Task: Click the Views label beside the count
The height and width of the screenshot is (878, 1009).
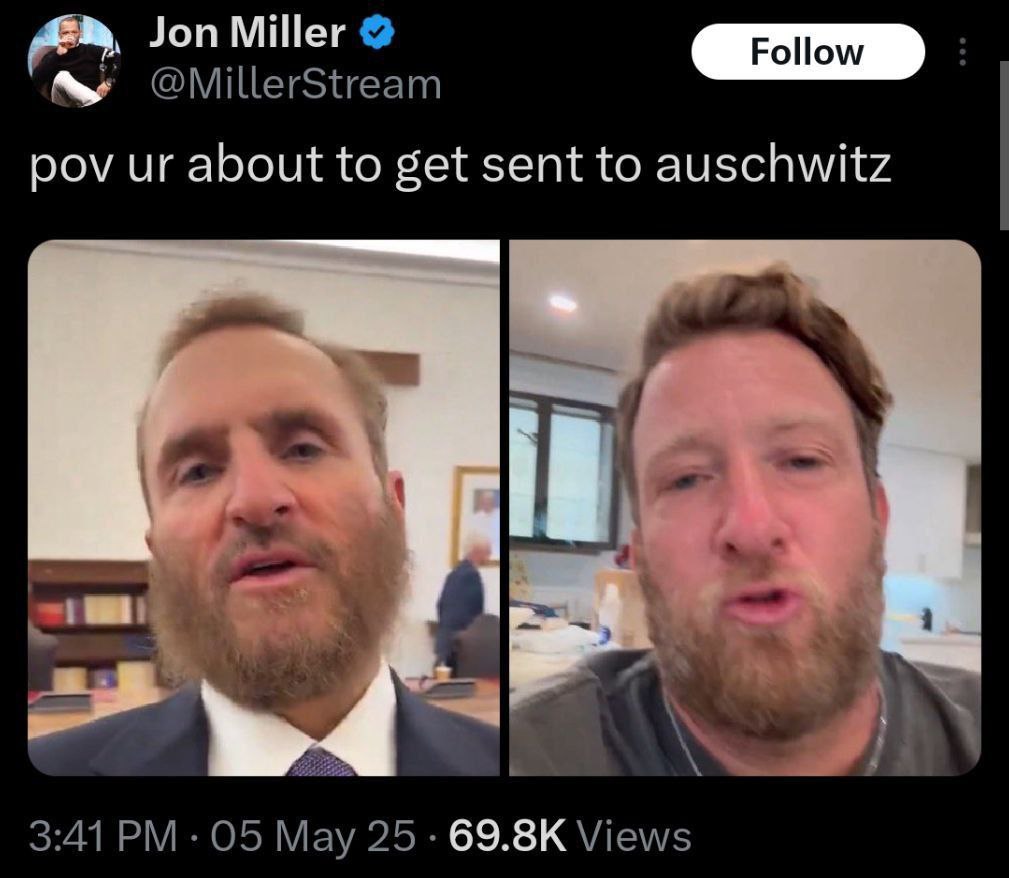Action: click(633, 836)
